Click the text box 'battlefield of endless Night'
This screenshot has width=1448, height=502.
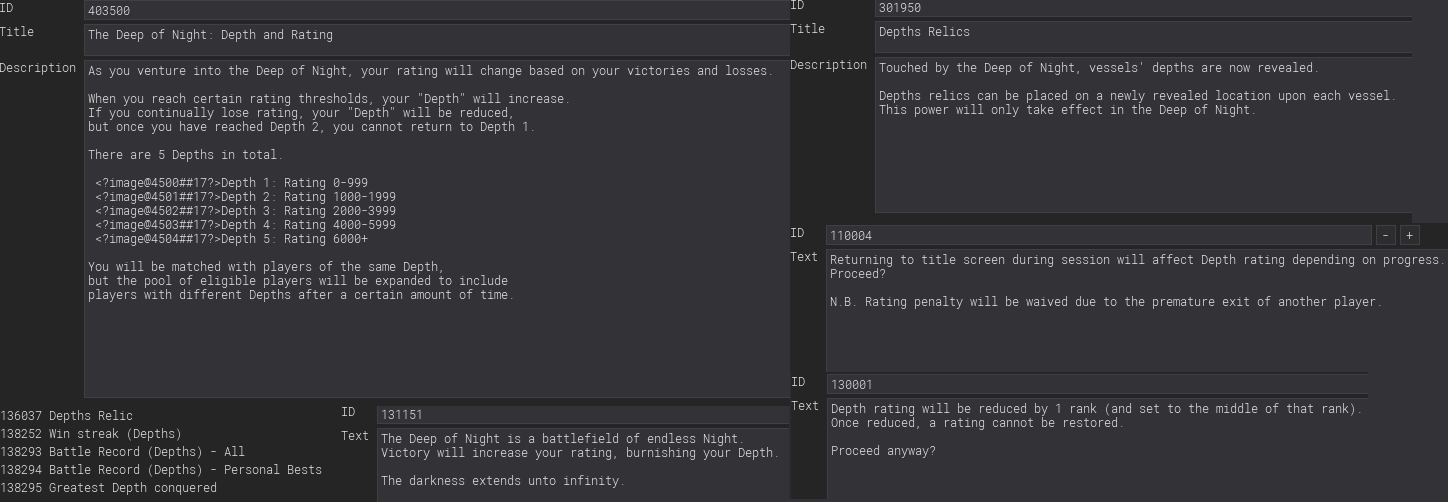pos(583,464)
